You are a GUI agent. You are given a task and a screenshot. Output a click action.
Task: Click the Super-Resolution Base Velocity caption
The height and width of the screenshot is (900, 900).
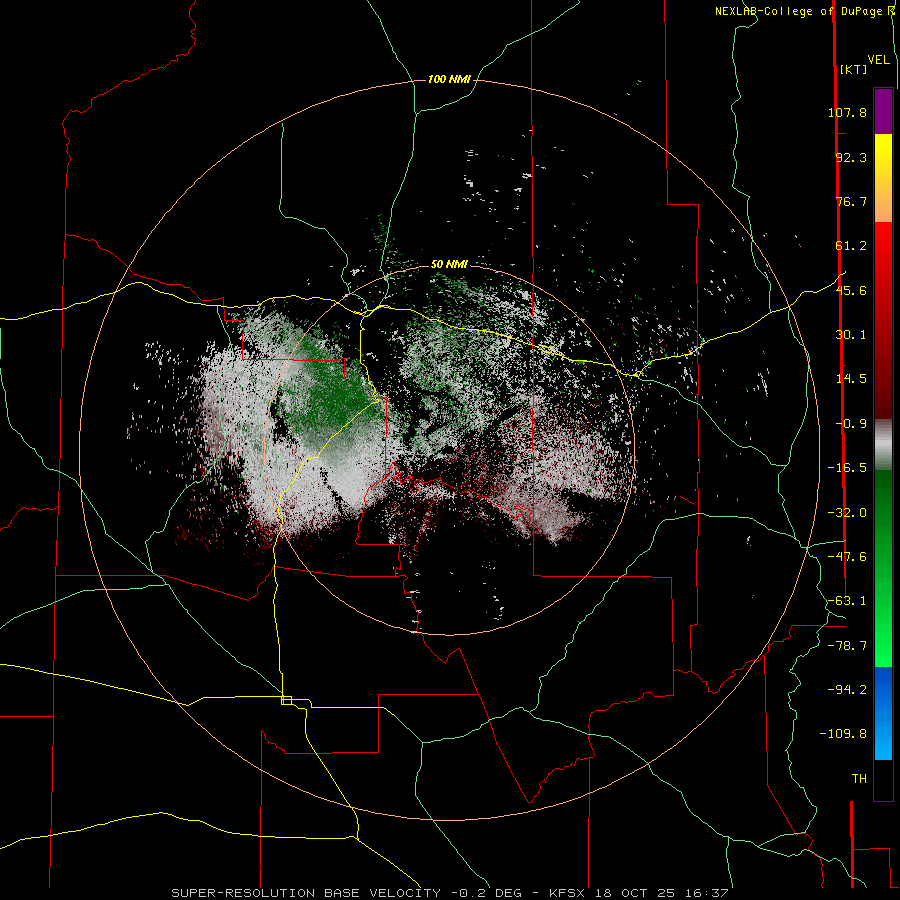(x=449, y=893)
